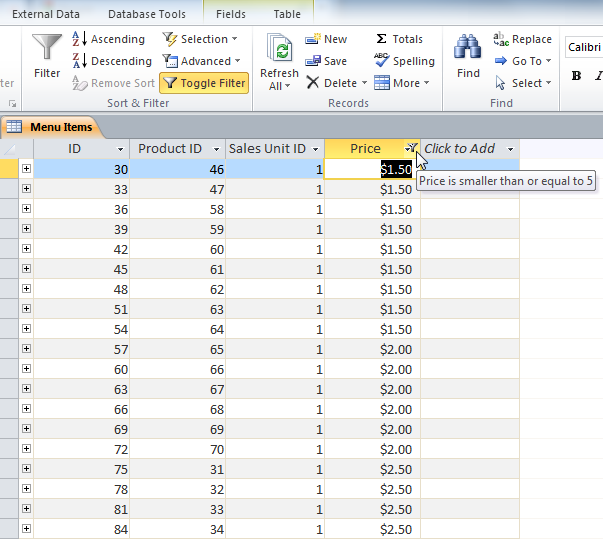Select the Sales Unit ID column header
This screenshot has width=603, height=539.
tap(267, 148)
